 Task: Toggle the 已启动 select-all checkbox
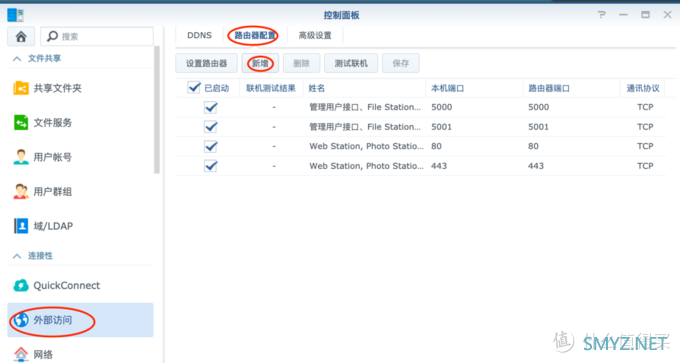pos(194,88)
